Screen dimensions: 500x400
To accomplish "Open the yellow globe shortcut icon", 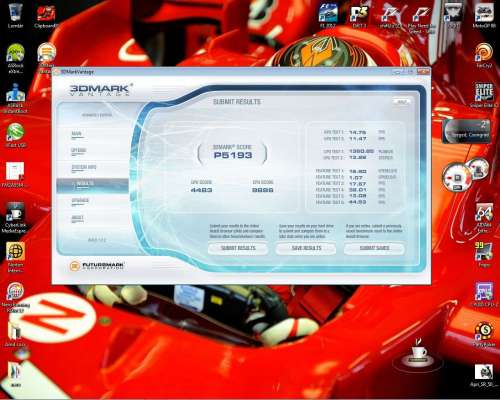I will tap(15, 256).
